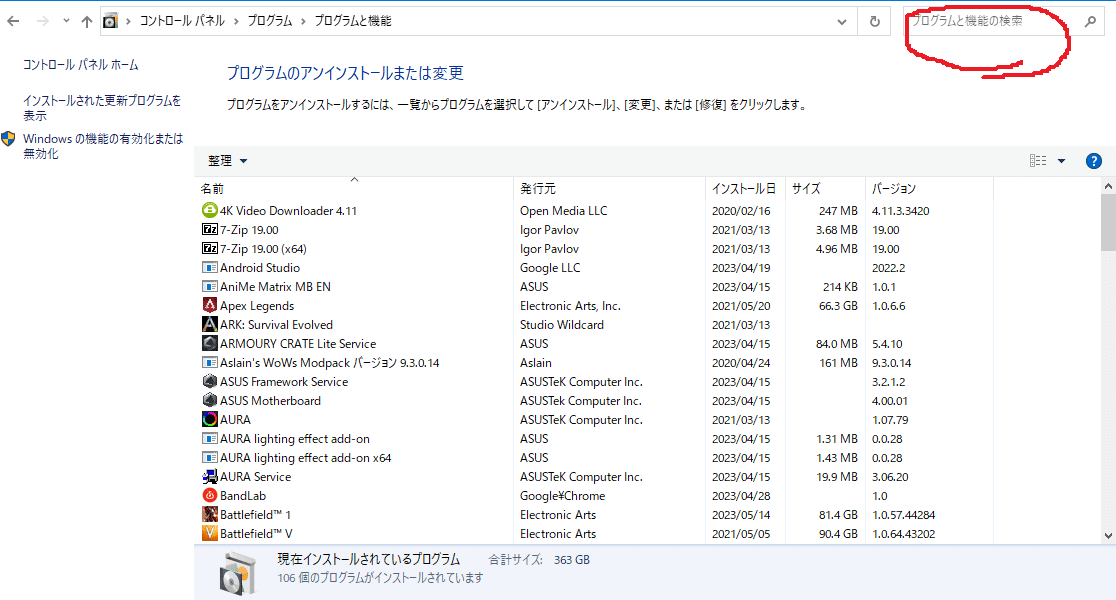The image size is (1116, 600).
Task: Select the BandLab red icon
Action: click(x=209, y=495)
